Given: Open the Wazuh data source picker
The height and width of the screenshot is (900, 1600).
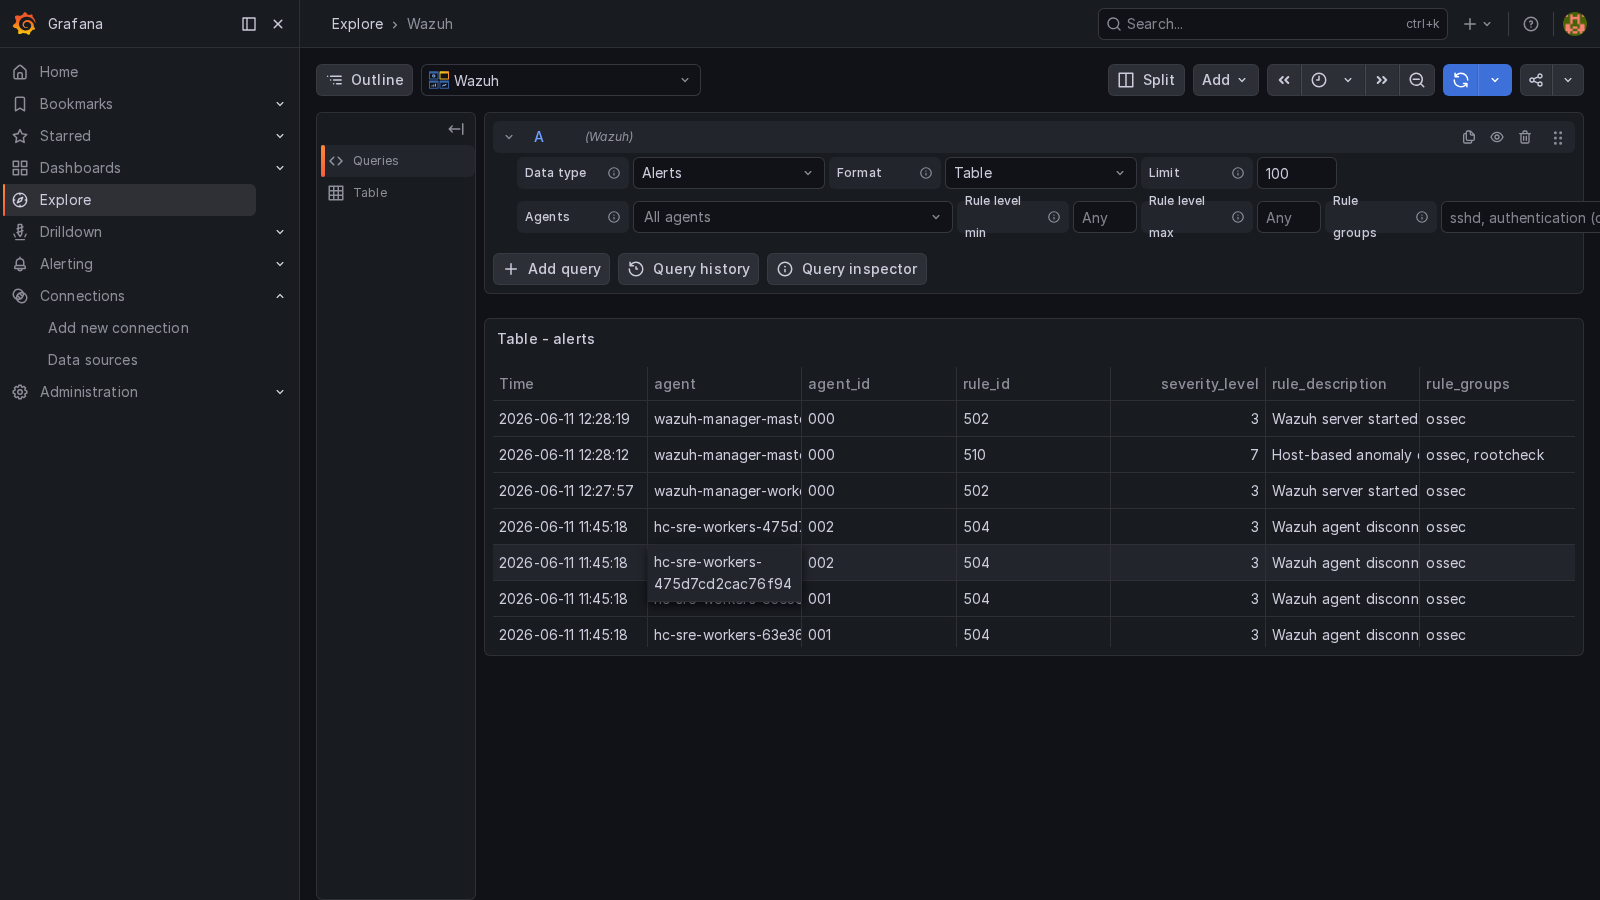Looking at the screenshot, I should [561, 80].
